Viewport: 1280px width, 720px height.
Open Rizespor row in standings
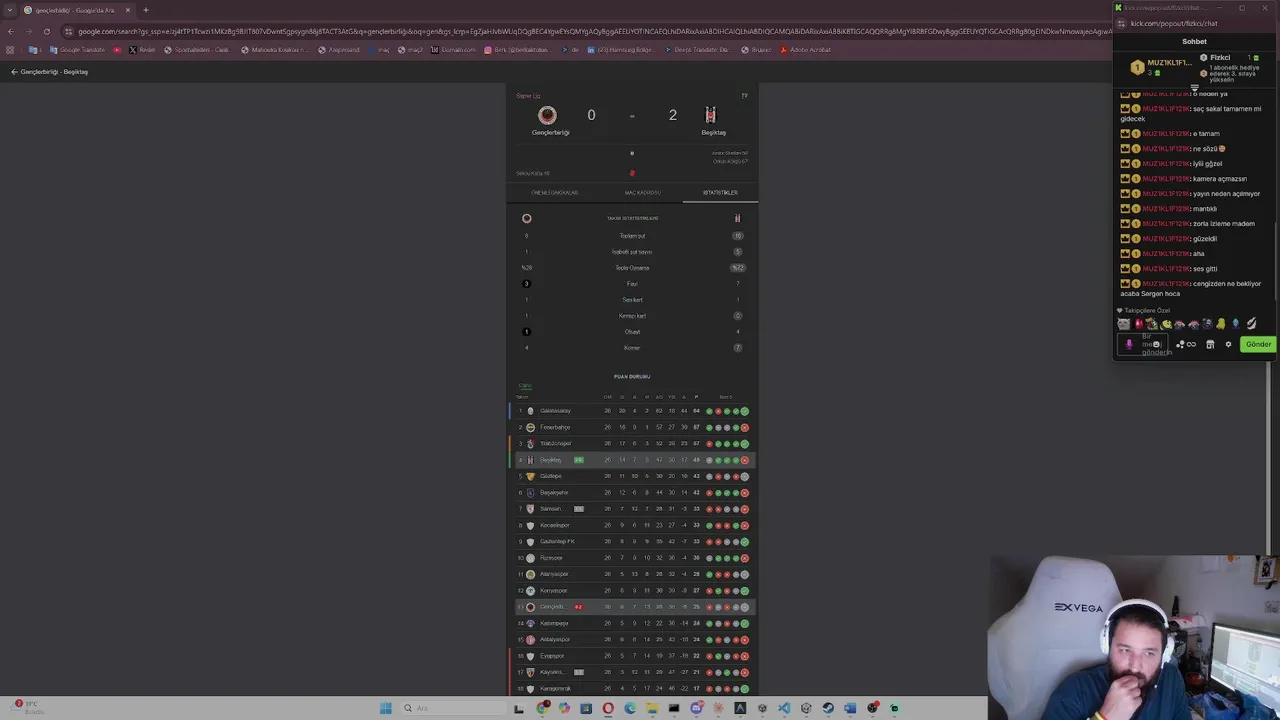pos(632,558)
